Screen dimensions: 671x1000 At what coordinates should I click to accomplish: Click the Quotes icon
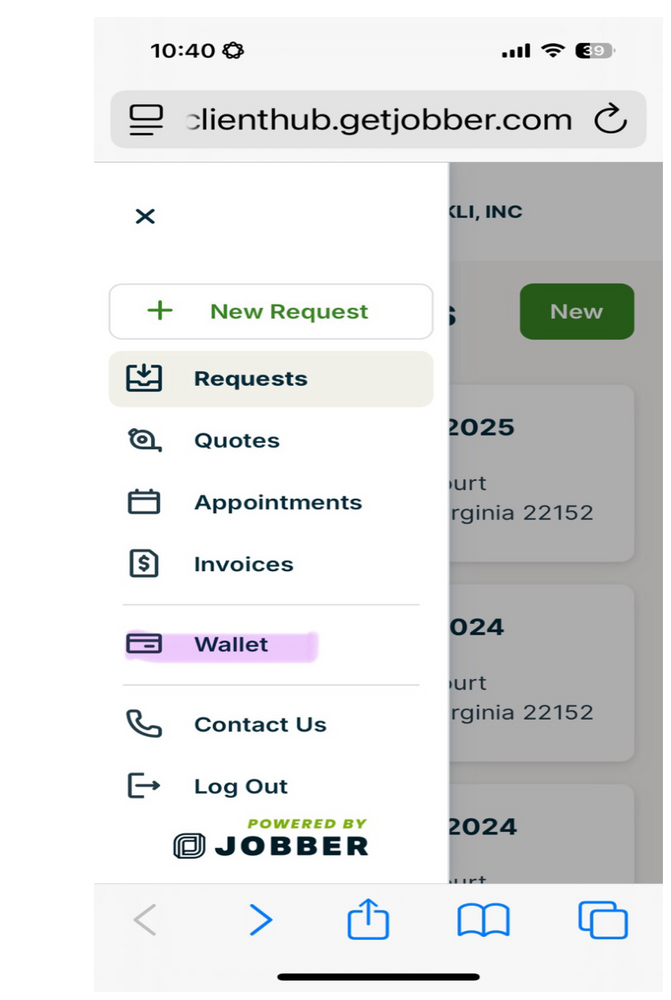(x=144, y=440)
